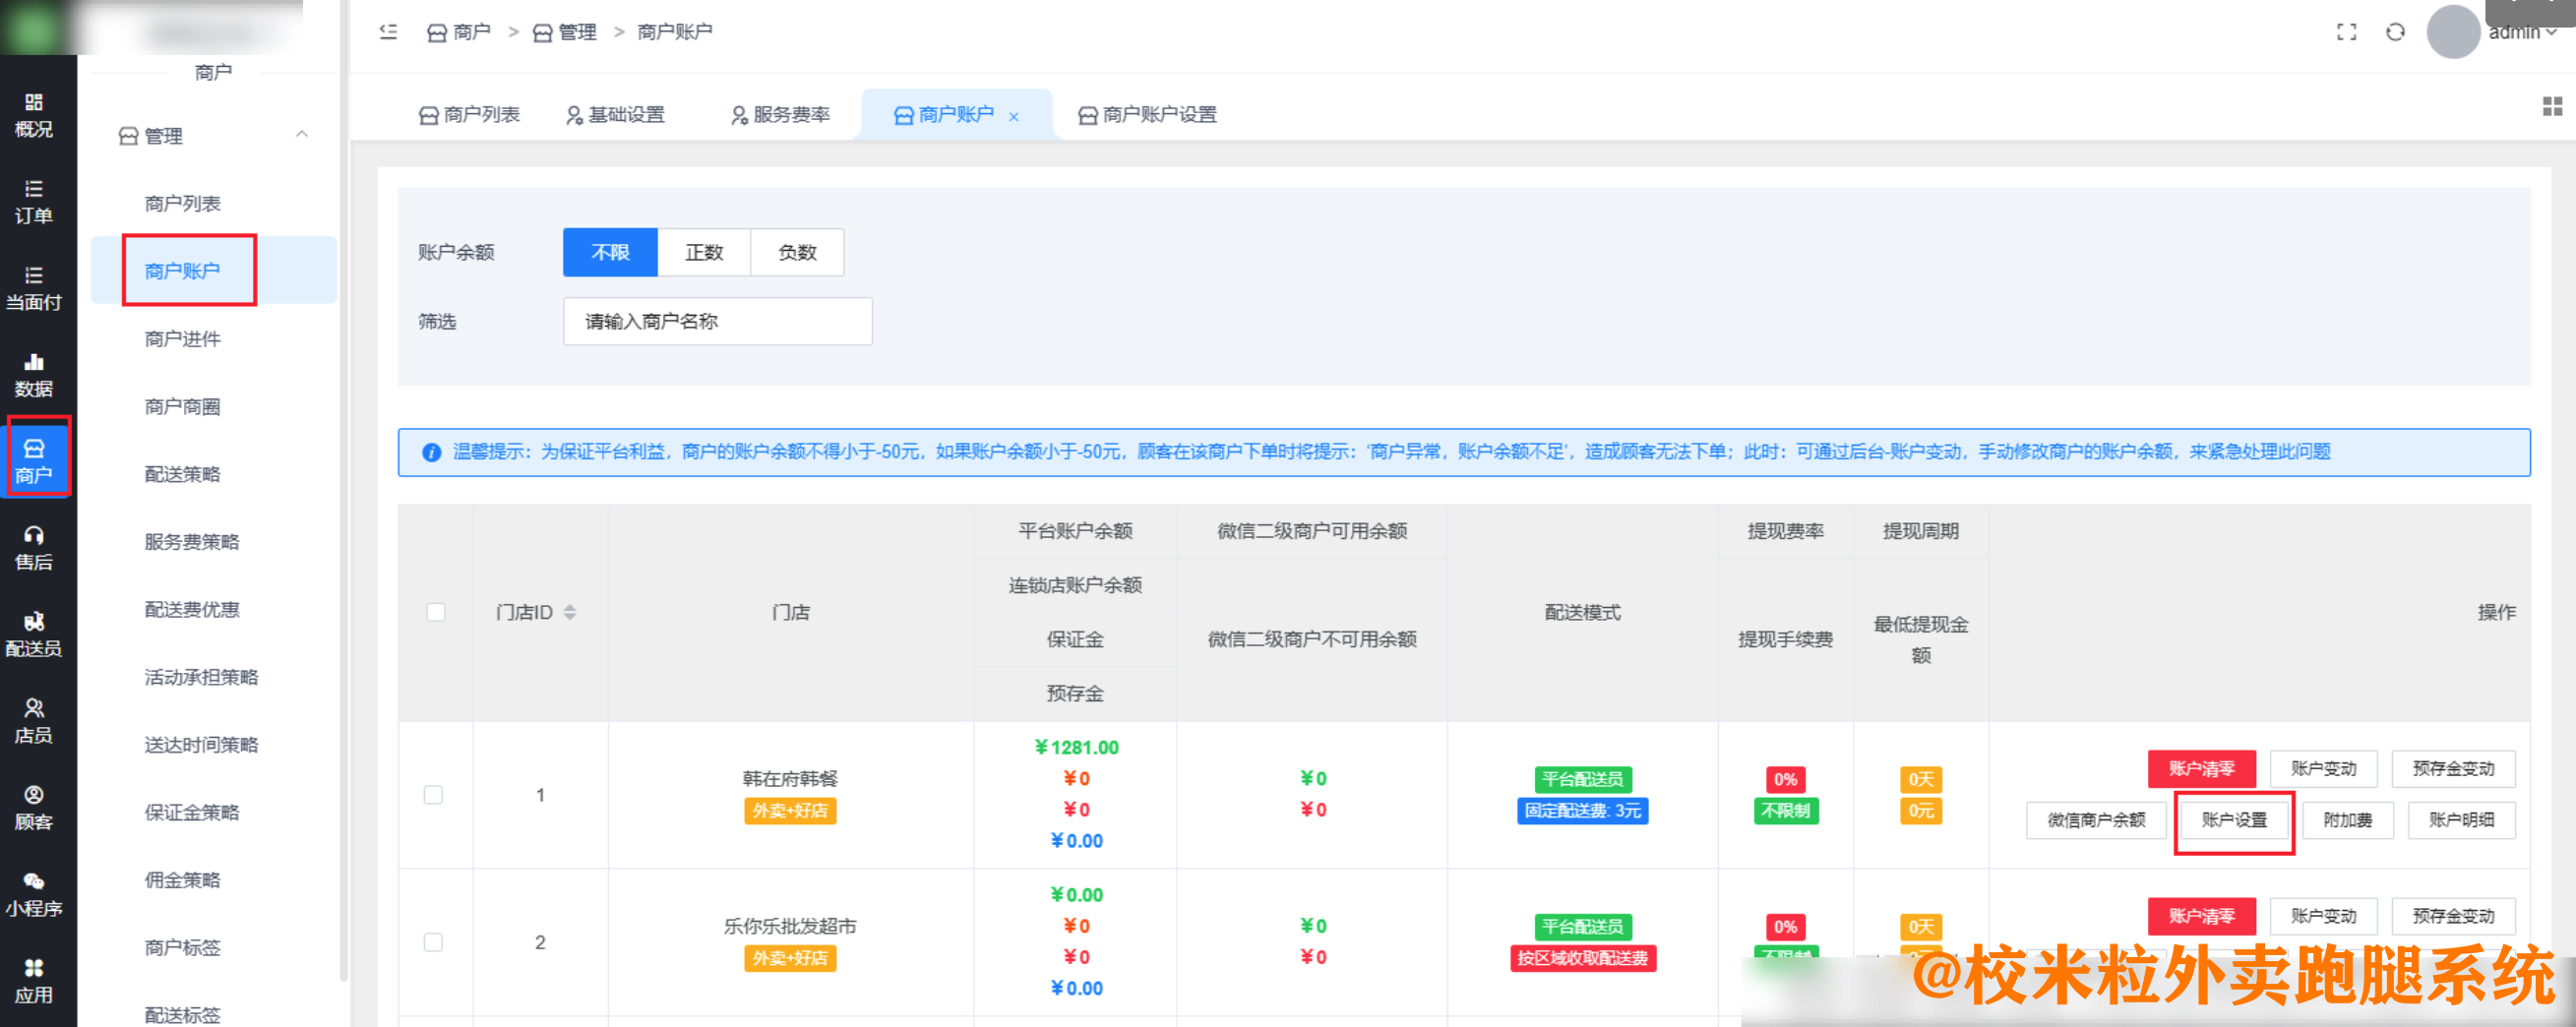This screenshot has height=1027, width=2576.
Task: Enter fullscreen via the expand icon
Action: tap(2348, 32)
